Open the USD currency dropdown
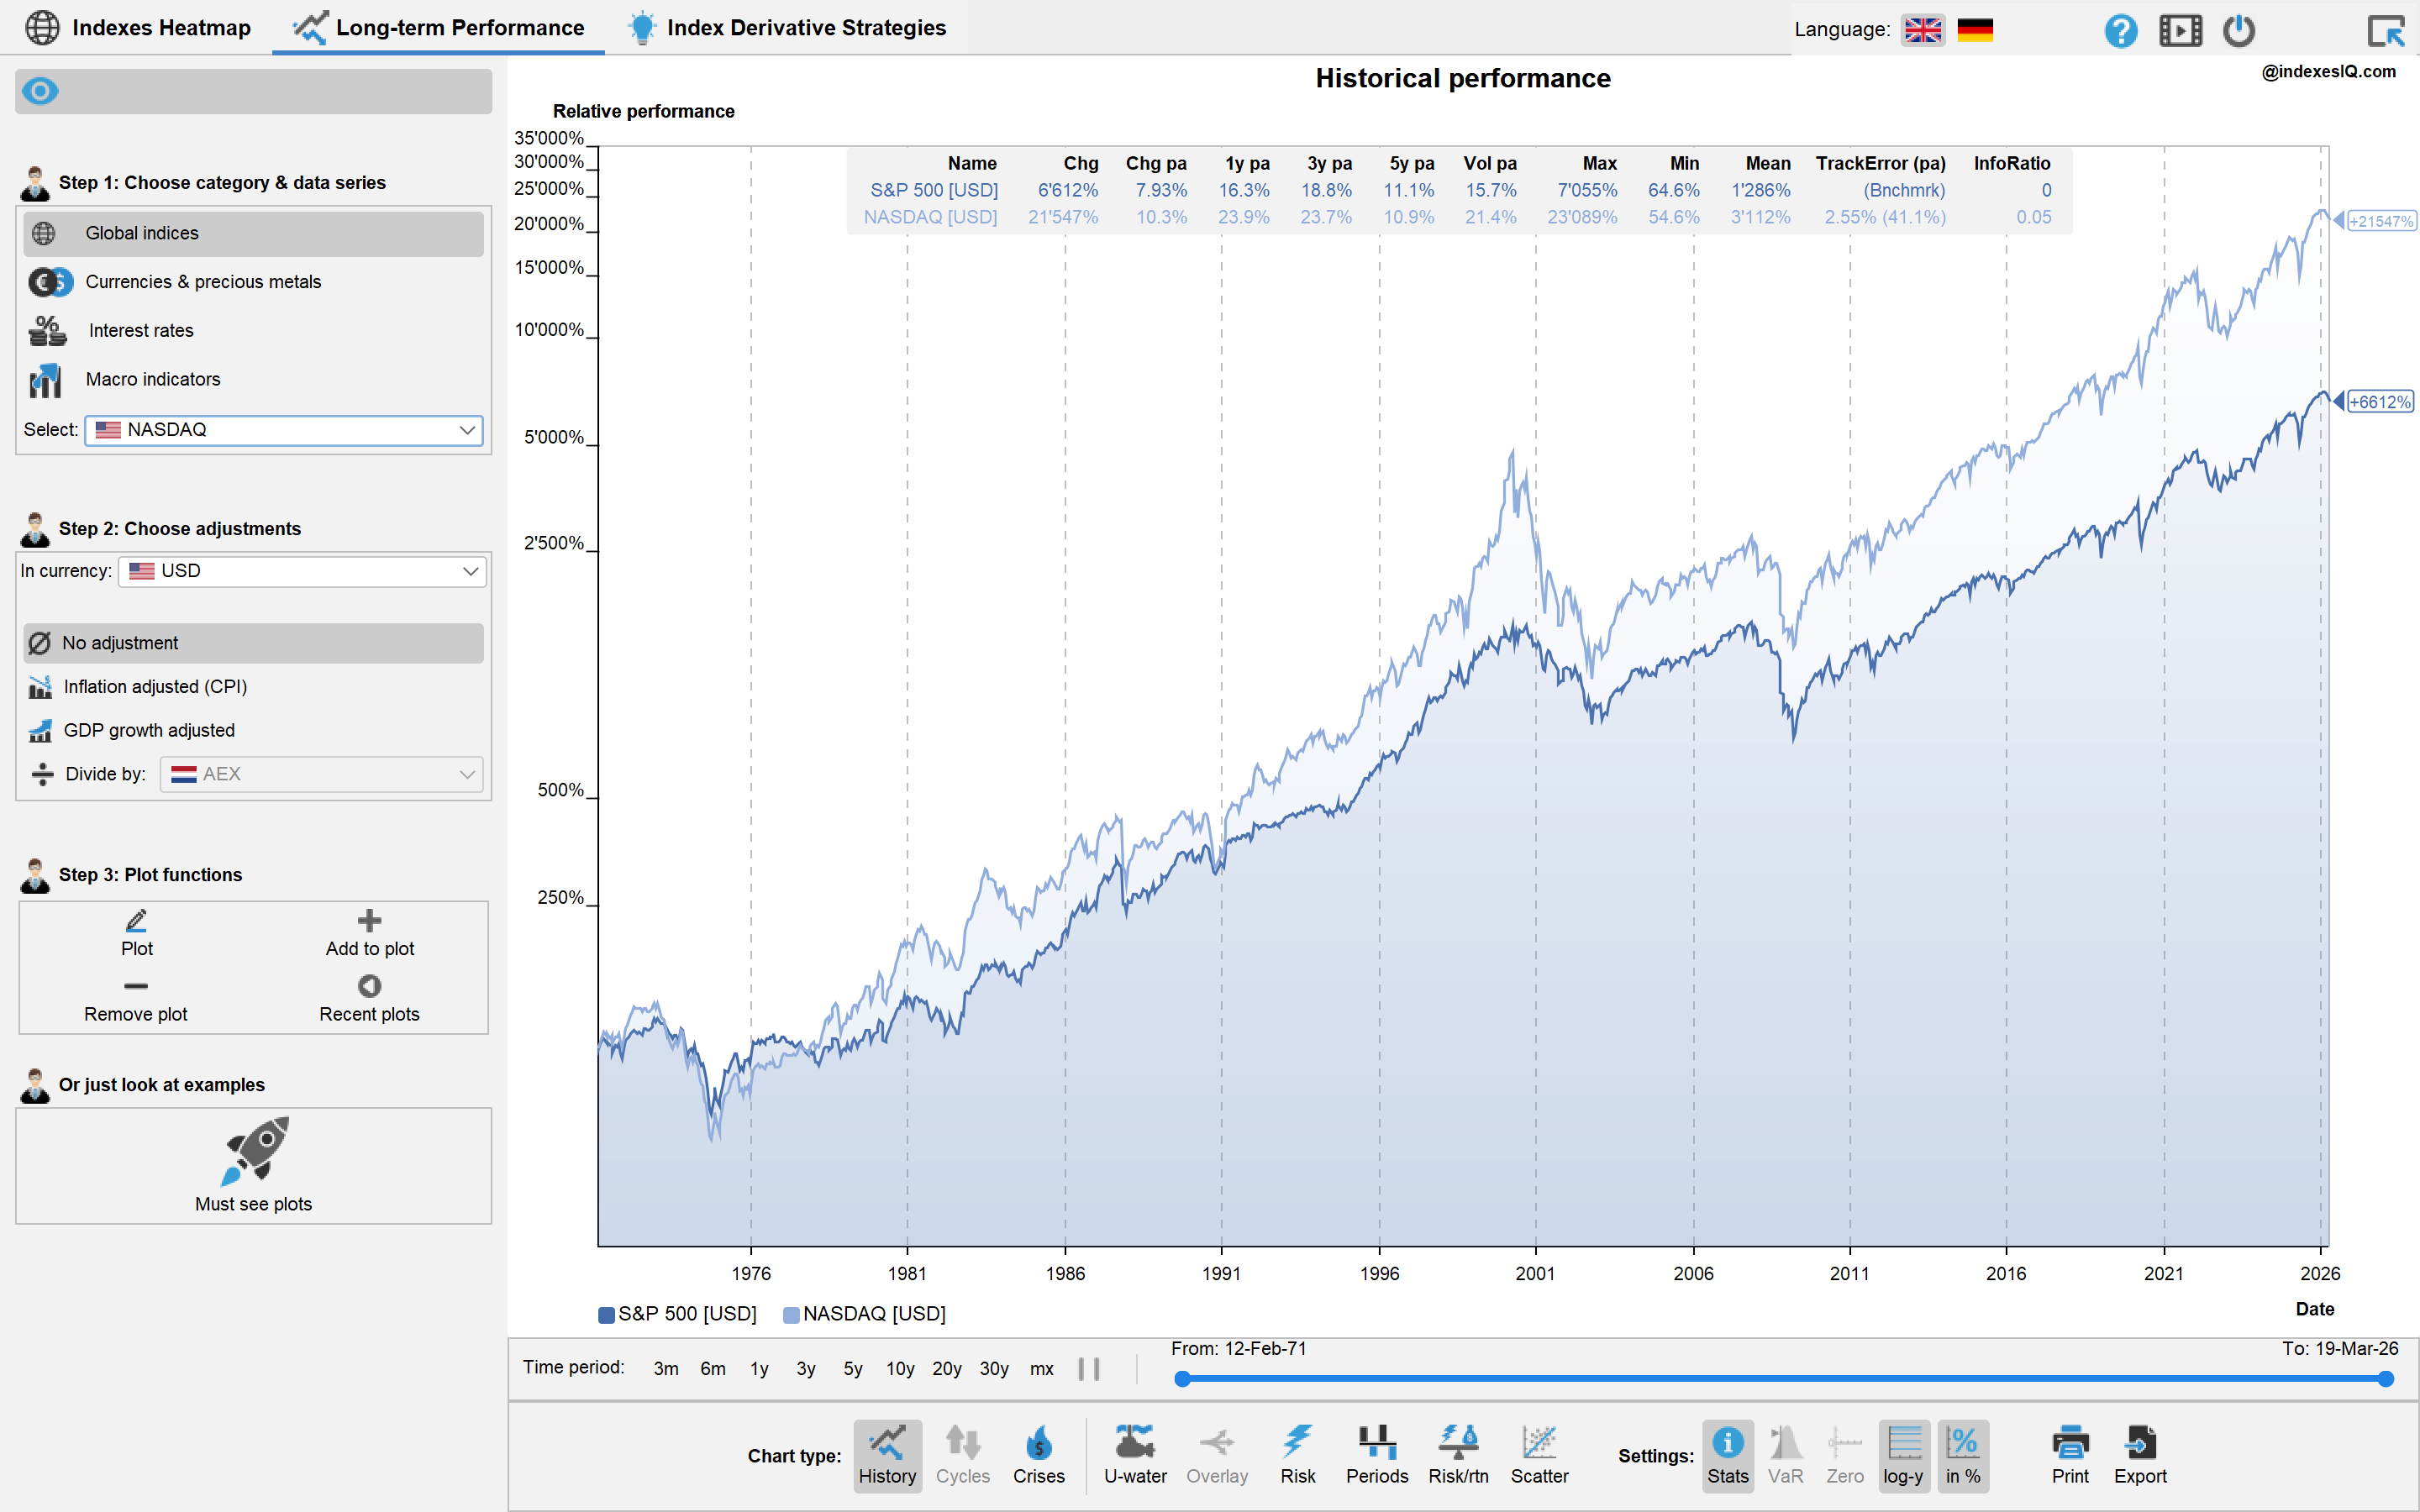The height and width of the screenshot is (1512, 2420). tap(302, 571)
